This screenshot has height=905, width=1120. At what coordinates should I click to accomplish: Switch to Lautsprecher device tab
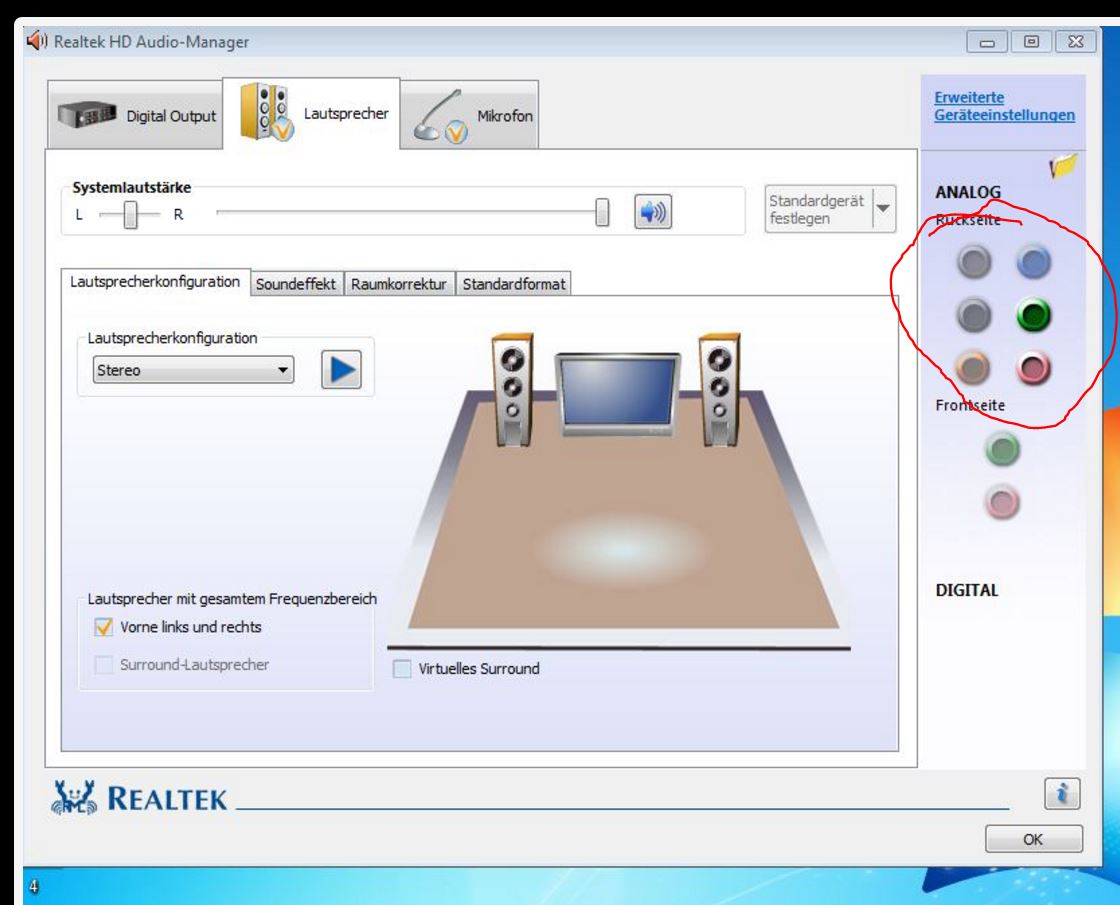pos(311,113)
